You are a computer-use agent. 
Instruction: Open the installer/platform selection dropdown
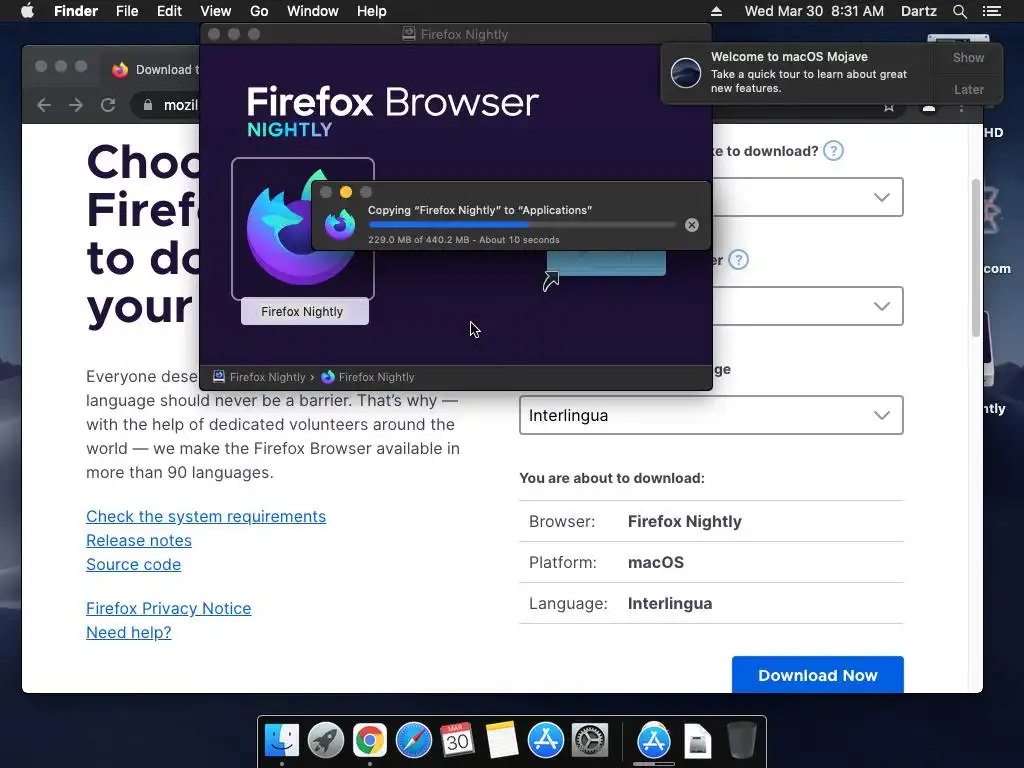click(807, 306)
